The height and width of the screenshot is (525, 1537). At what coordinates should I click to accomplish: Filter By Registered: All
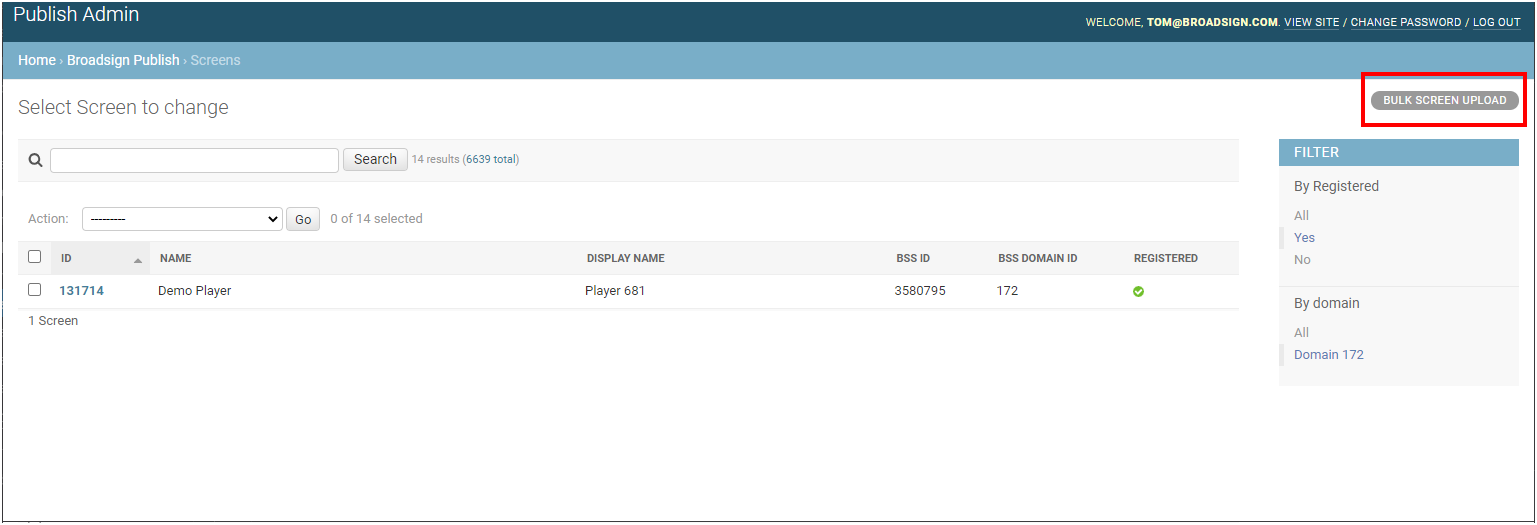[x=1301, y=216]
